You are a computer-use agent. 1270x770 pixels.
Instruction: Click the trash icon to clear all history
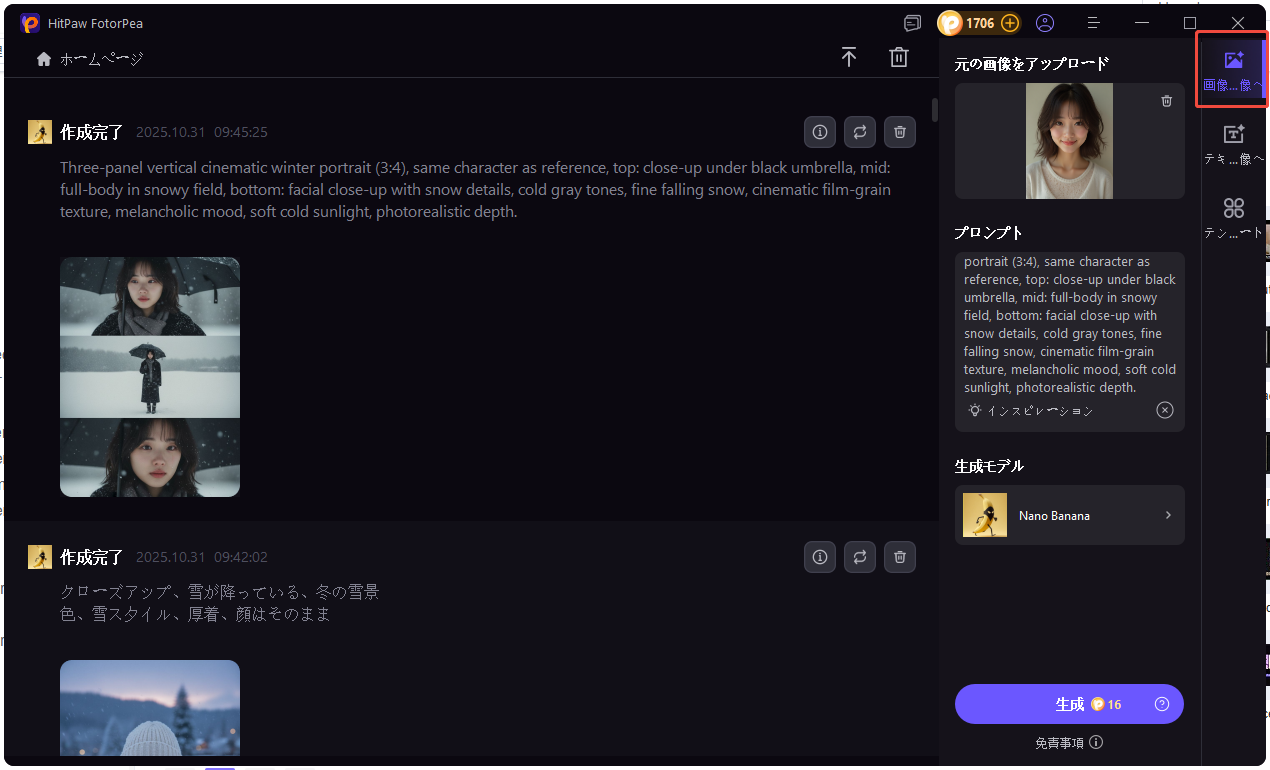pos(899,58)
